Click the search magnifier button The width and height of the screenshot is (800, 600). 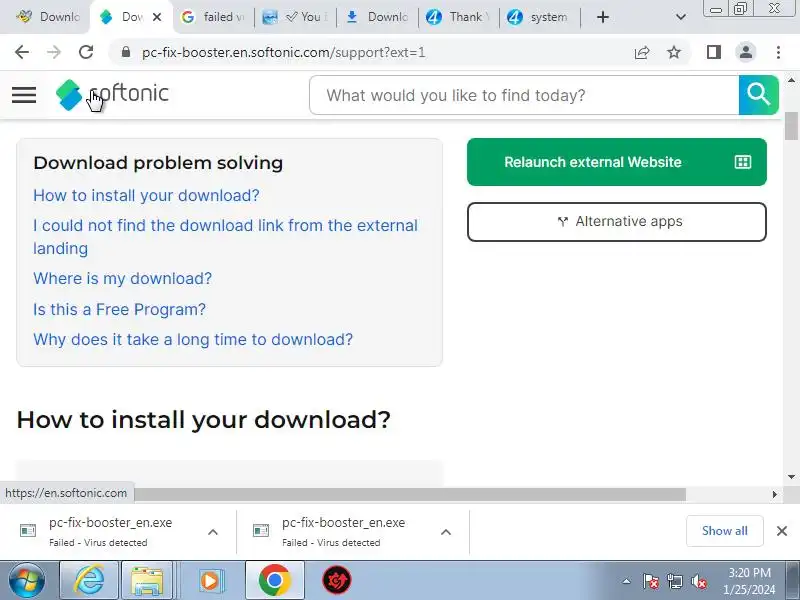758,95
